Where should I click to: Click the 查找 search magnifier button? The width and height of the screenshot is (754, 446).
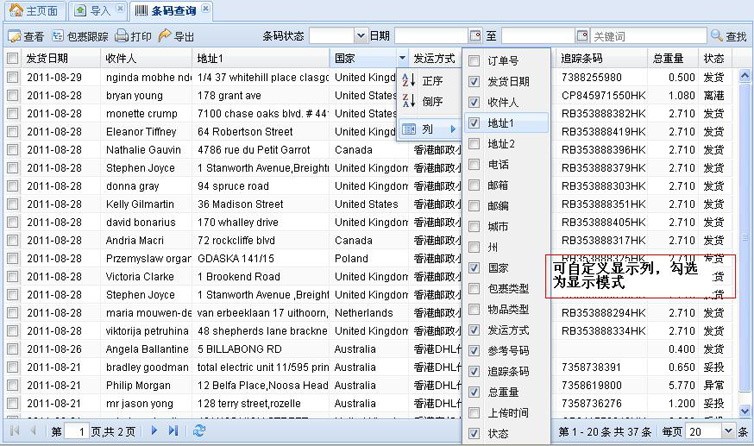coord(729,36)
